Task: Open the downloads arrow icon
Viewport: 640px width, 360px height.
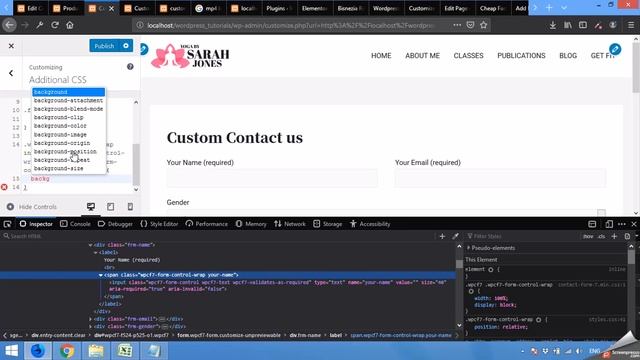Action: point(553,25)
